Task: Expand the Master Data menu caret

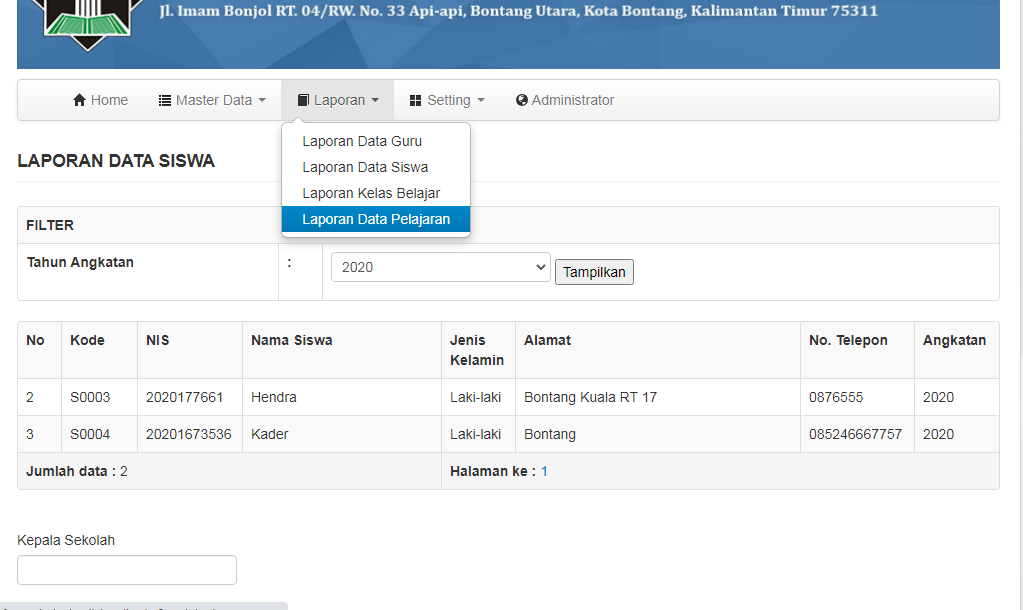Action: [x=262, y=100]
